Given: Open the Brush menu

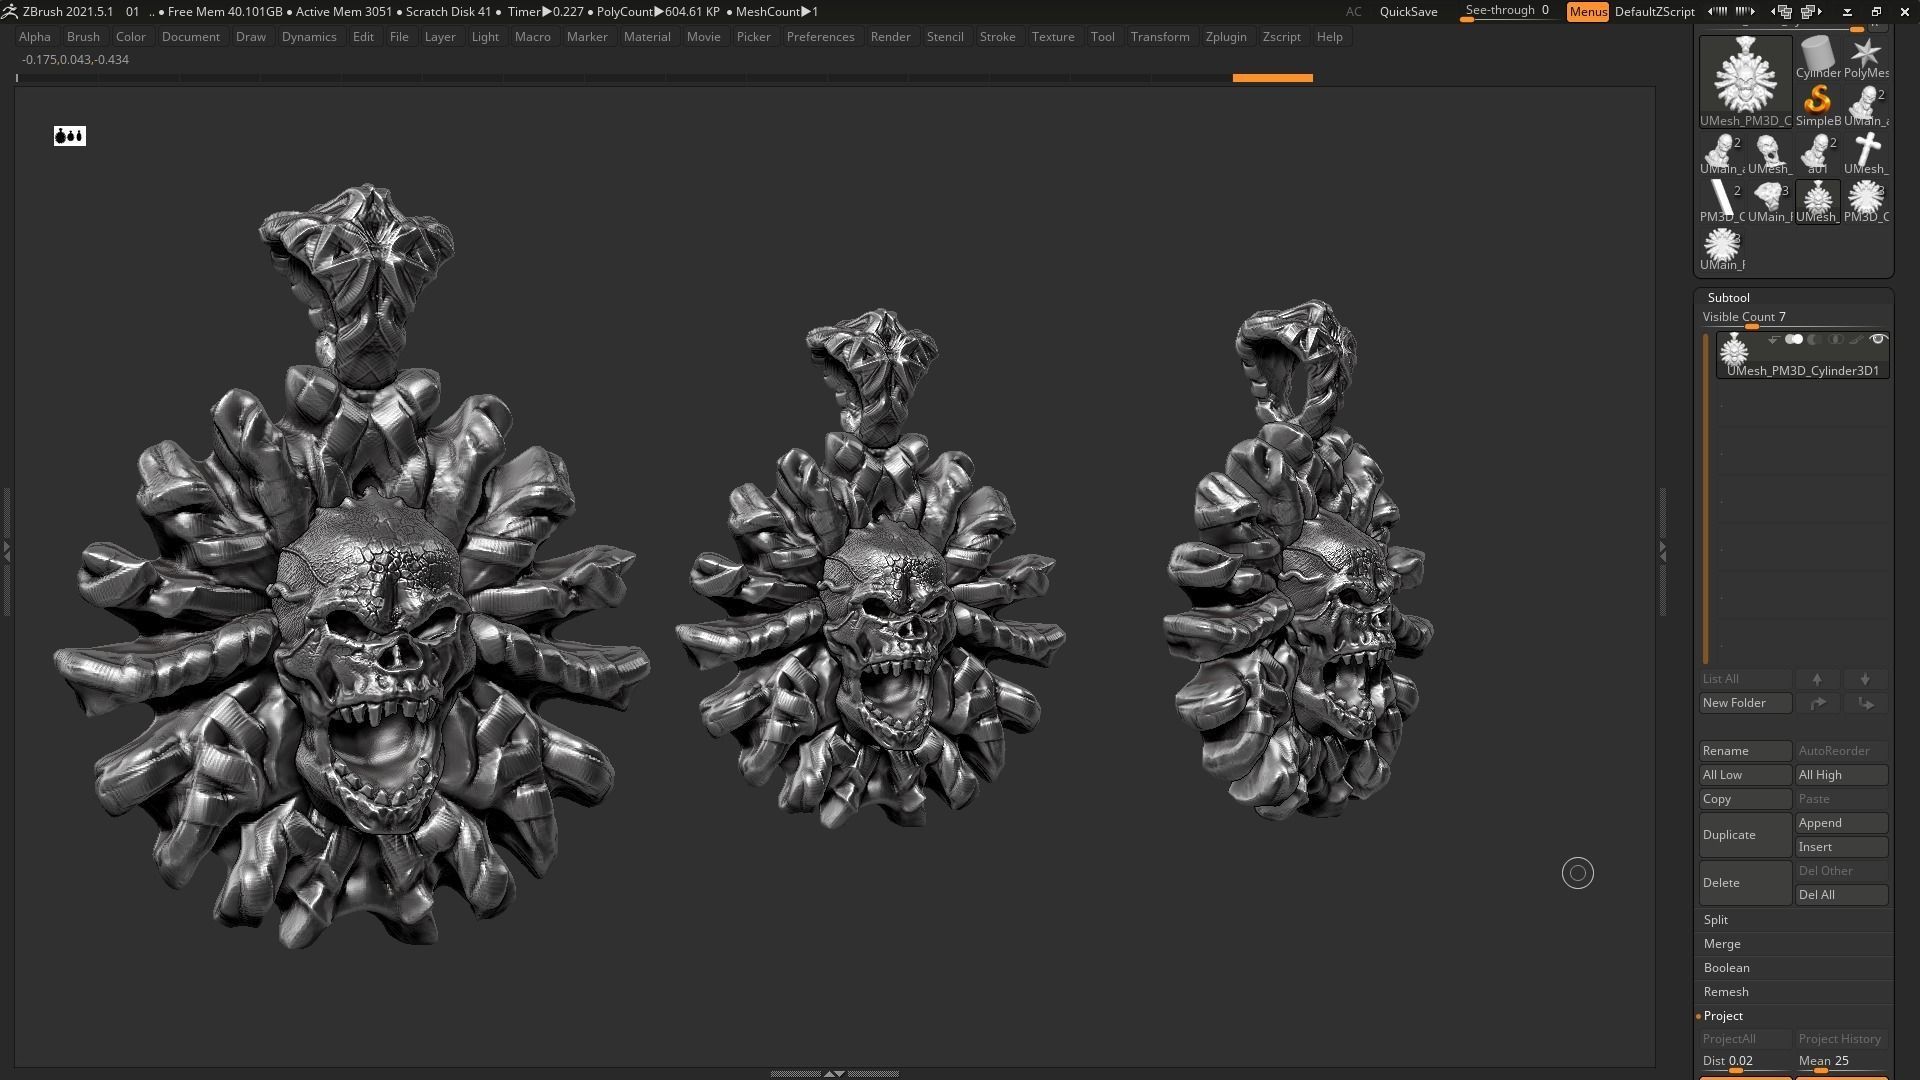Looking at the screenshot, I should pos(83,37).
